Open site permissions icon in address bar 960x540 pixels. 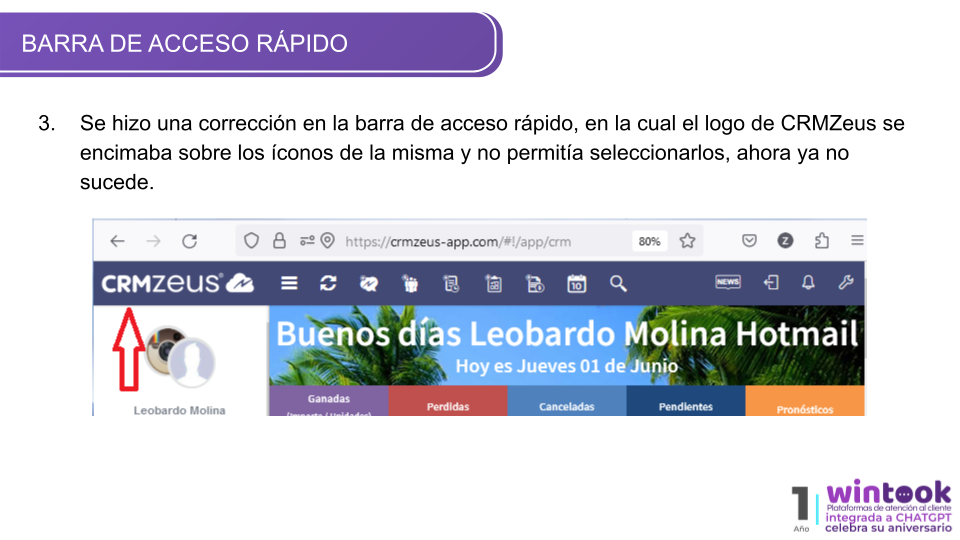click(x=307, y=241)
